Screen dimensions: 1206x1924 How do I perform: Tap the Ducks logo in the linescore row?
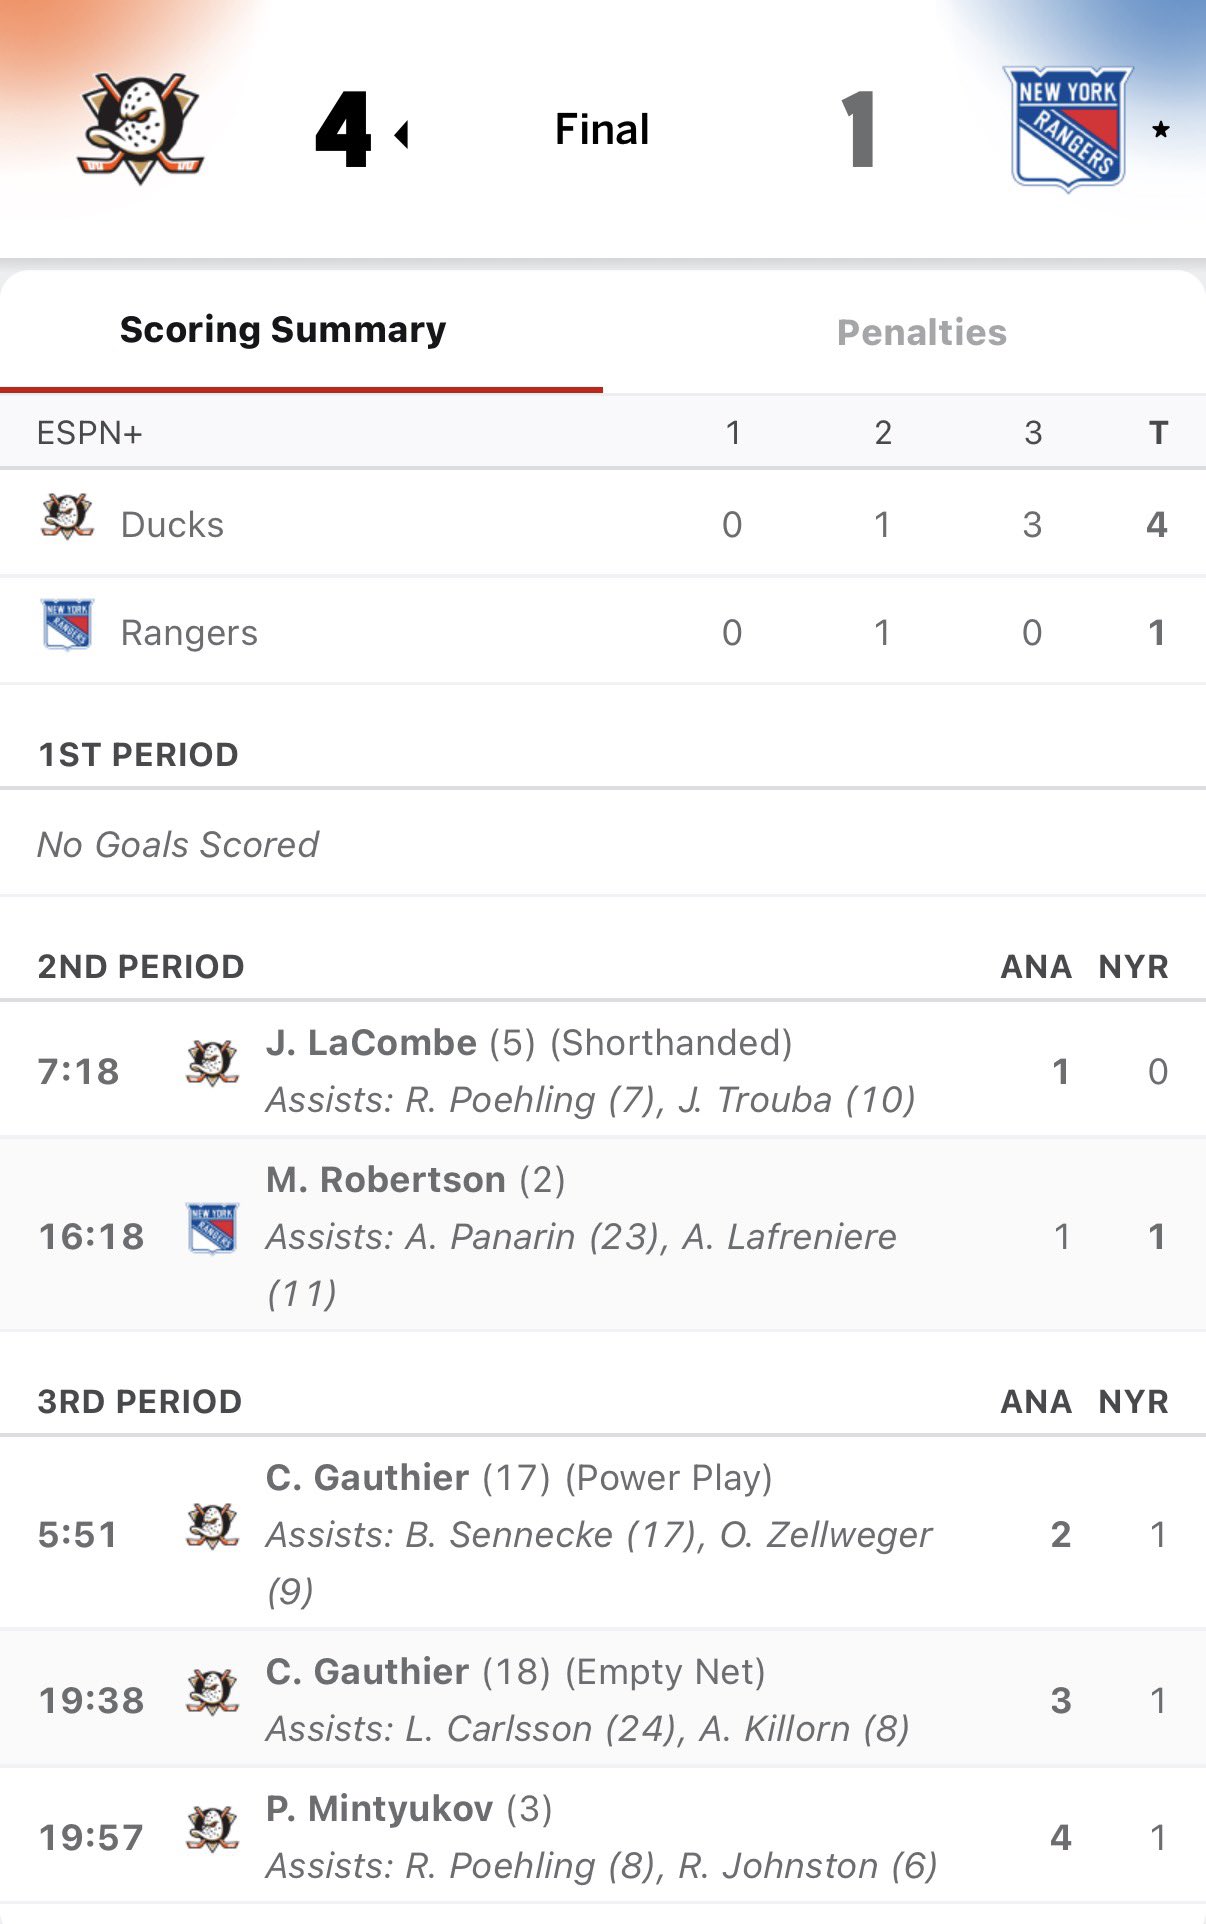coord(67,517)
